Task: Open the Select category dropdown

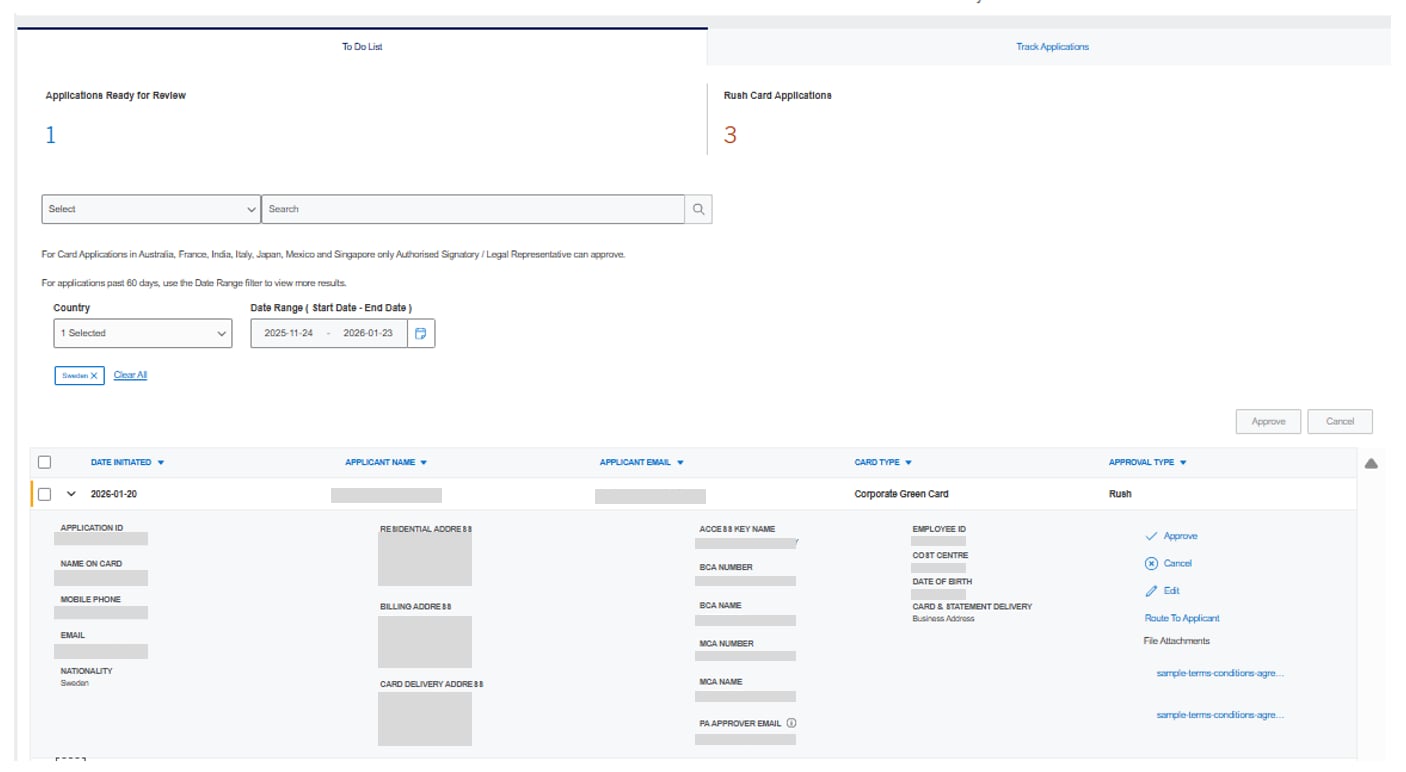Action: (x=150, y=208)
